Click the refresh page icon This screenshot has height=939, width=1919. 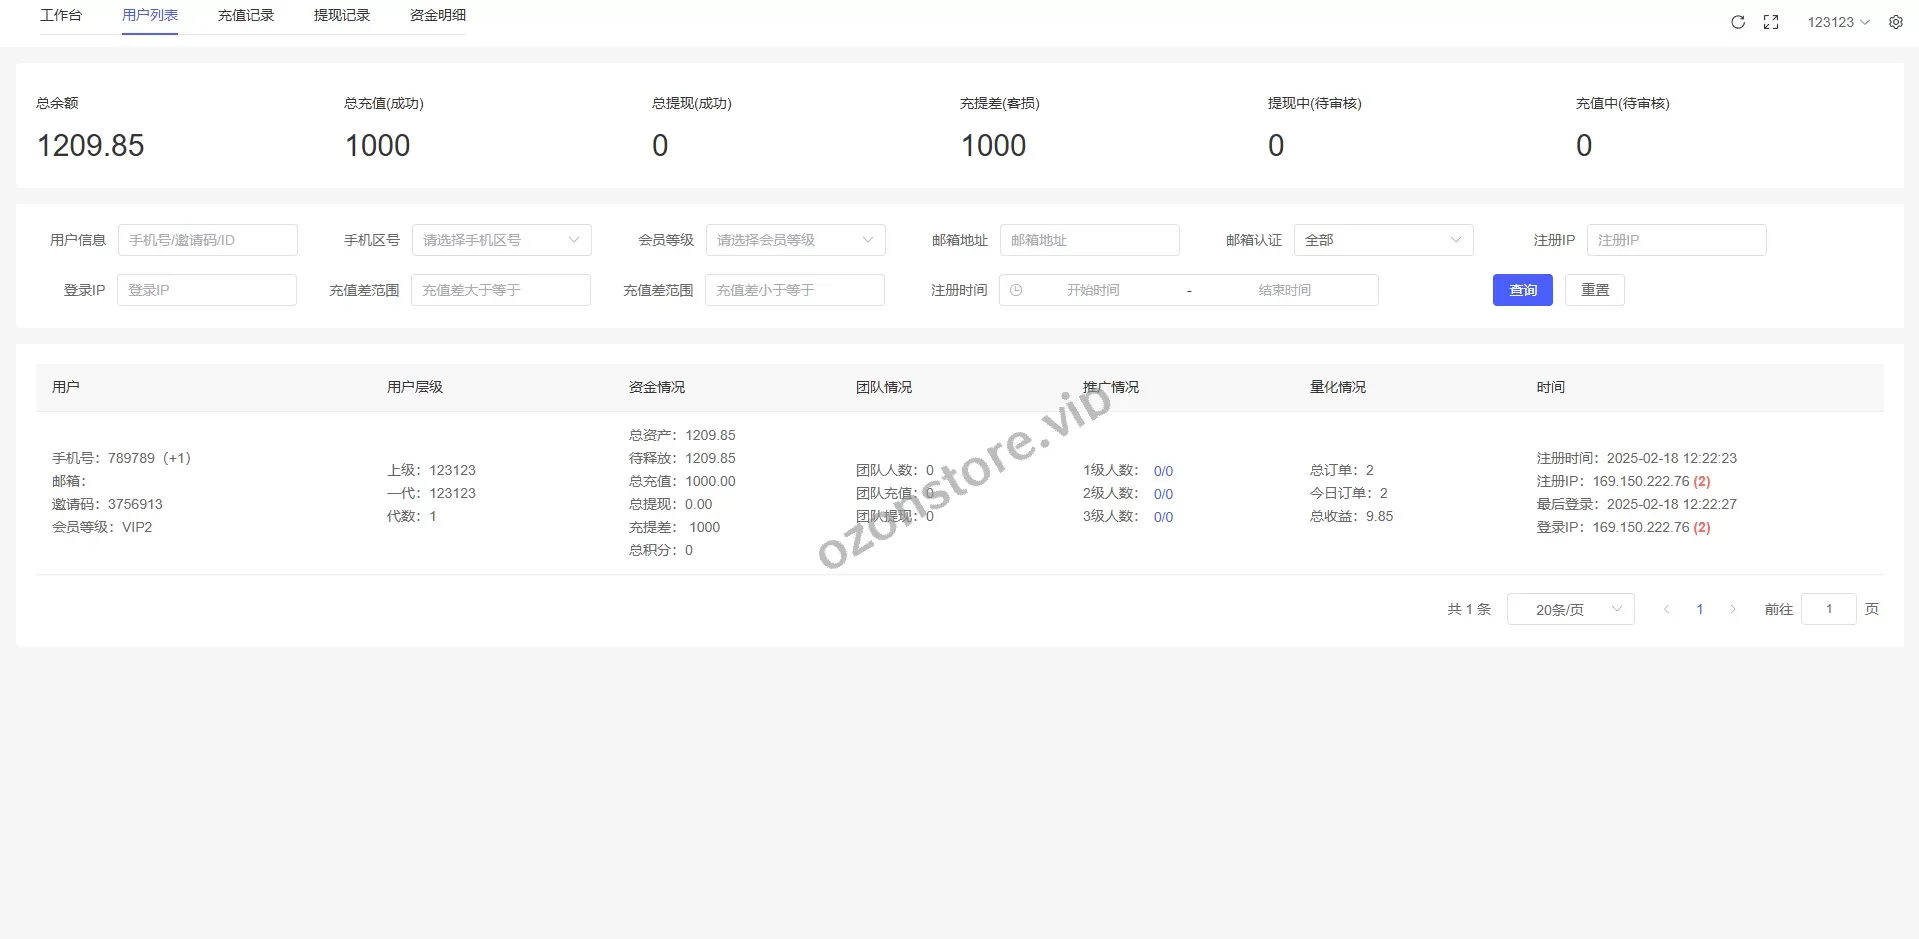[1738, 22]
